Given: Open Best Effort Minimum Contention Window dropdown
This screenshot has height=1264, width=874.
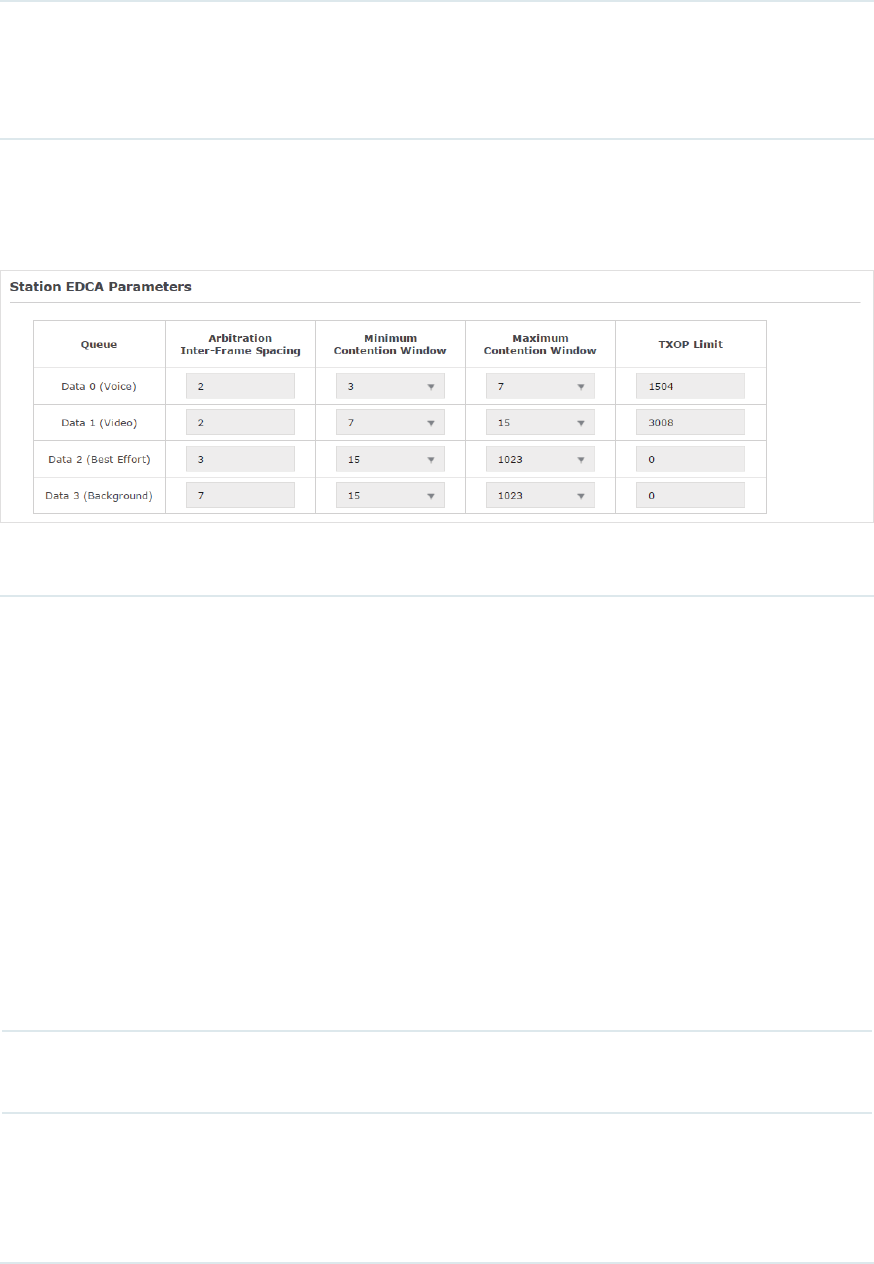Looking at the screenshot, I should coord(390,459).
